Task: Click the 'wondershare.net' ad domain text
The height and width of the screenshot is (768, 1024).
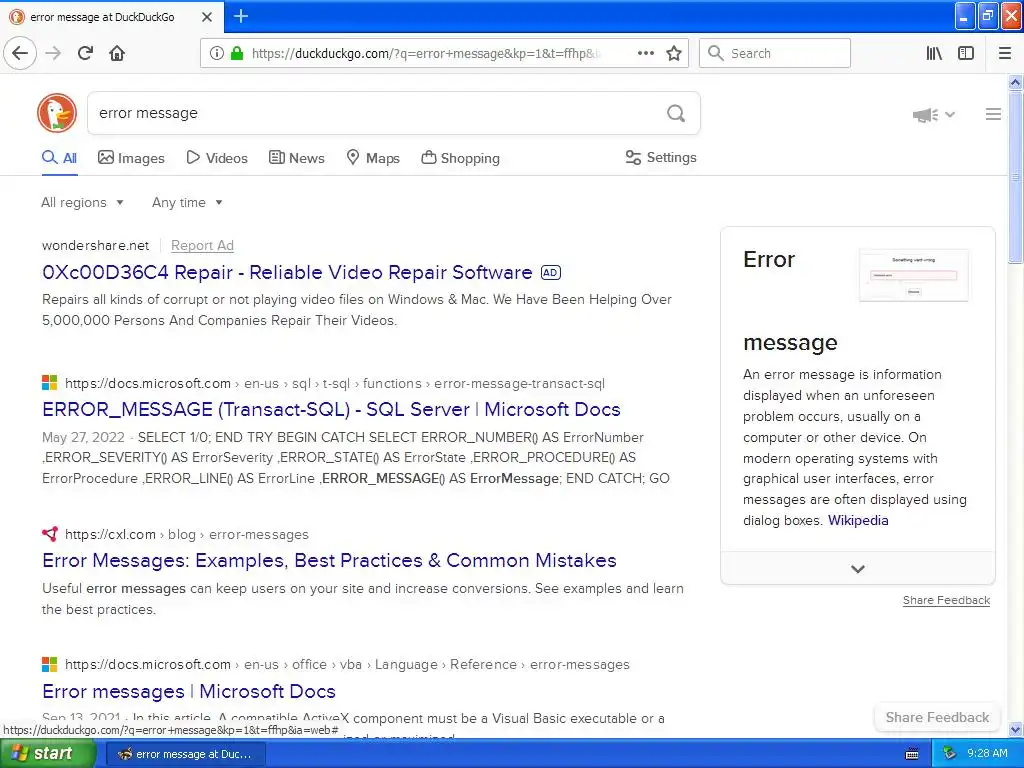Action: coord(95,246)
